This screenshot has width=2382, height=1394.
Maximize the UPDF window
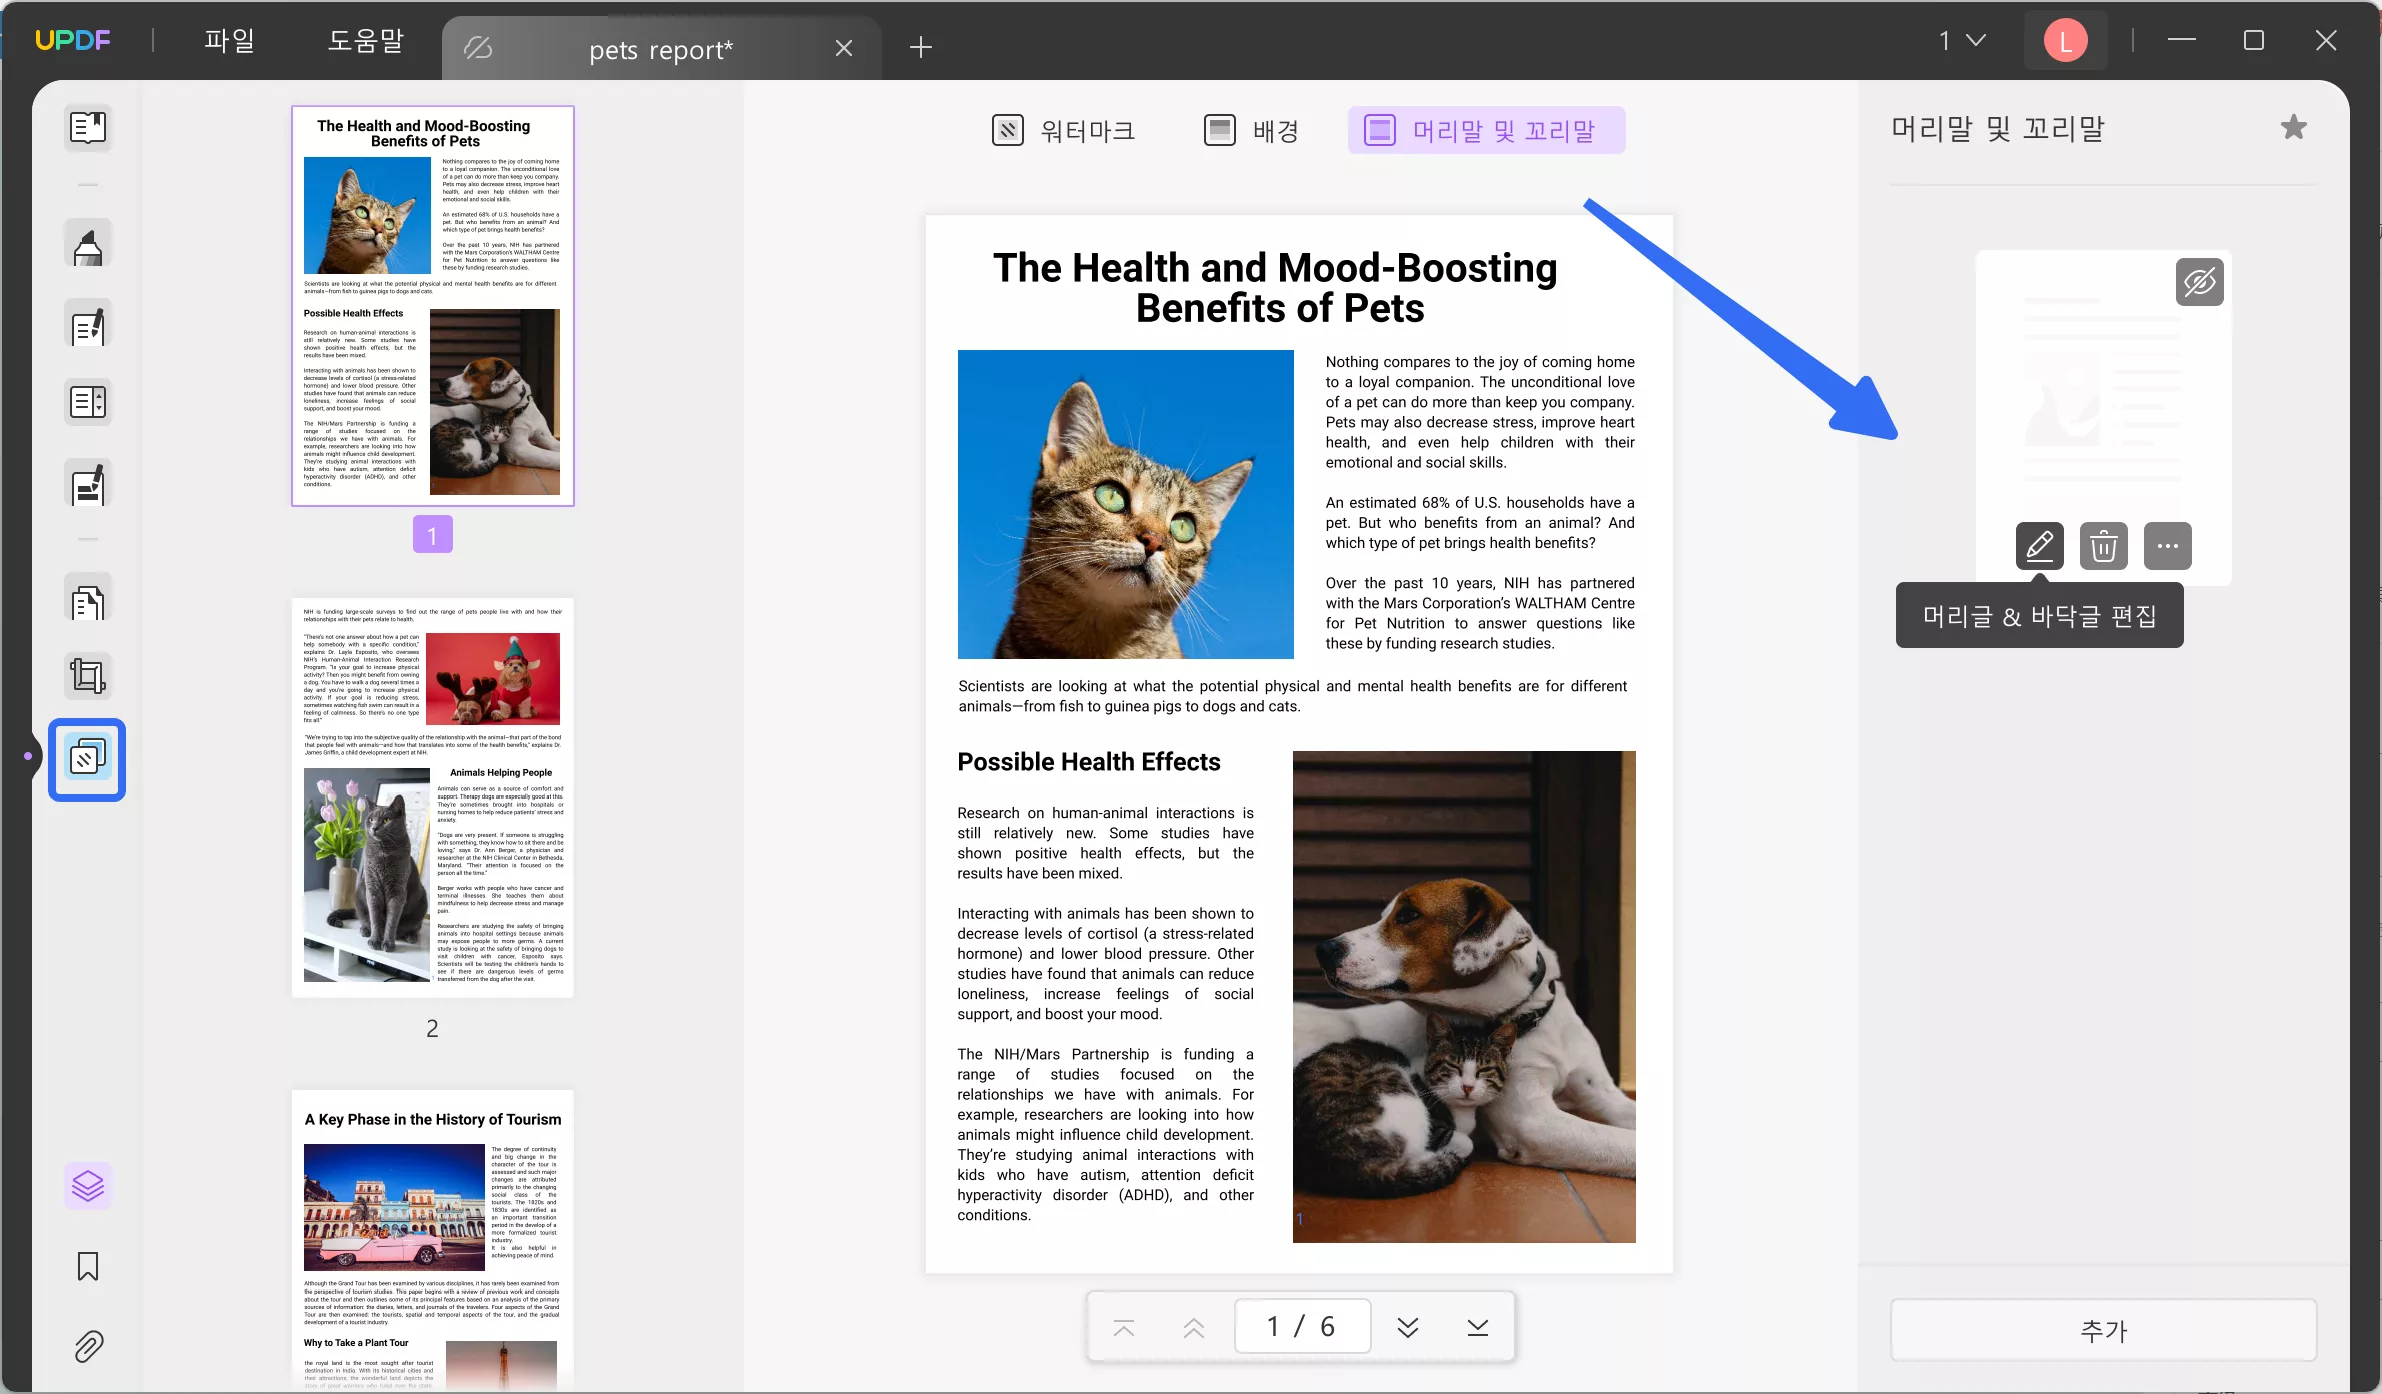[x=2254, y=40]
